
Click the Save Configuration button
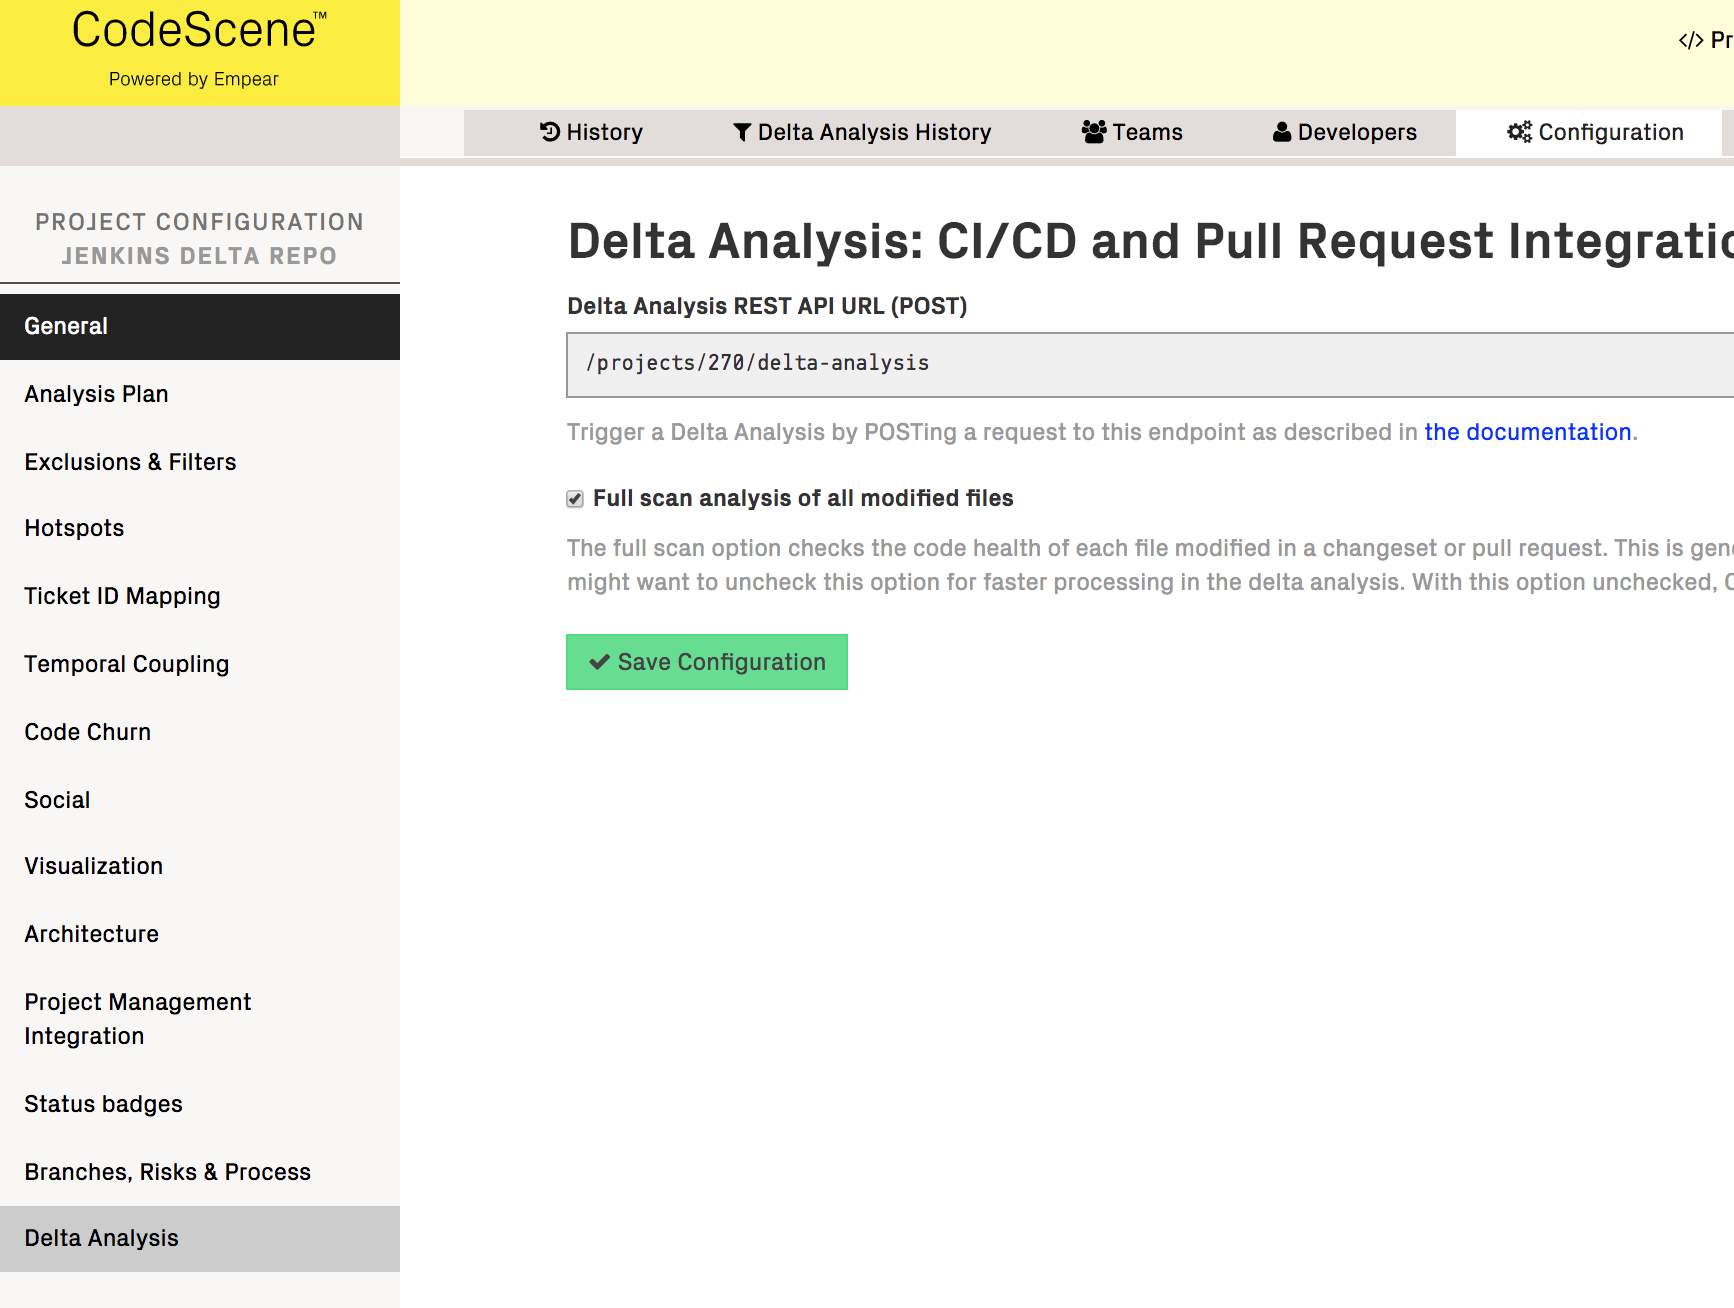point(707,662)
